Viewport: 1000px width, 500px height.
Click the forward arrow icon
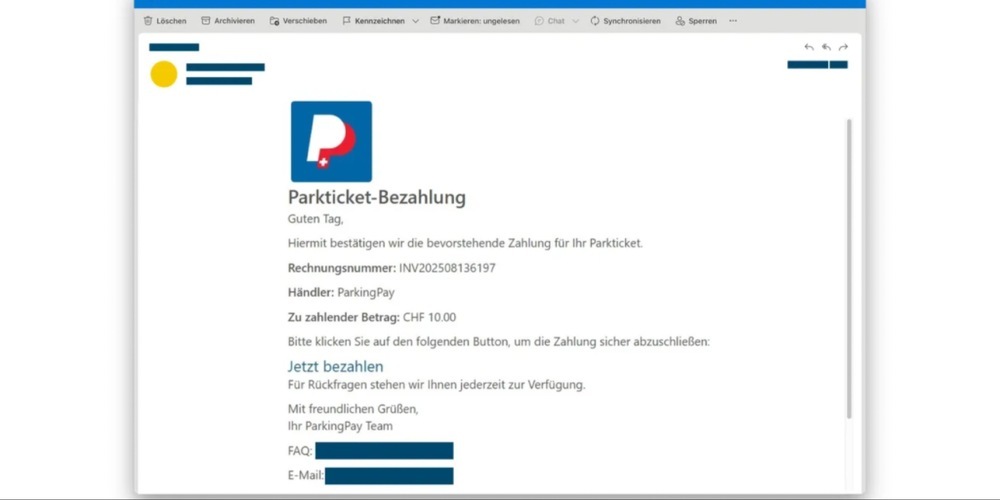pyautogui.click(x=843, y=47)
